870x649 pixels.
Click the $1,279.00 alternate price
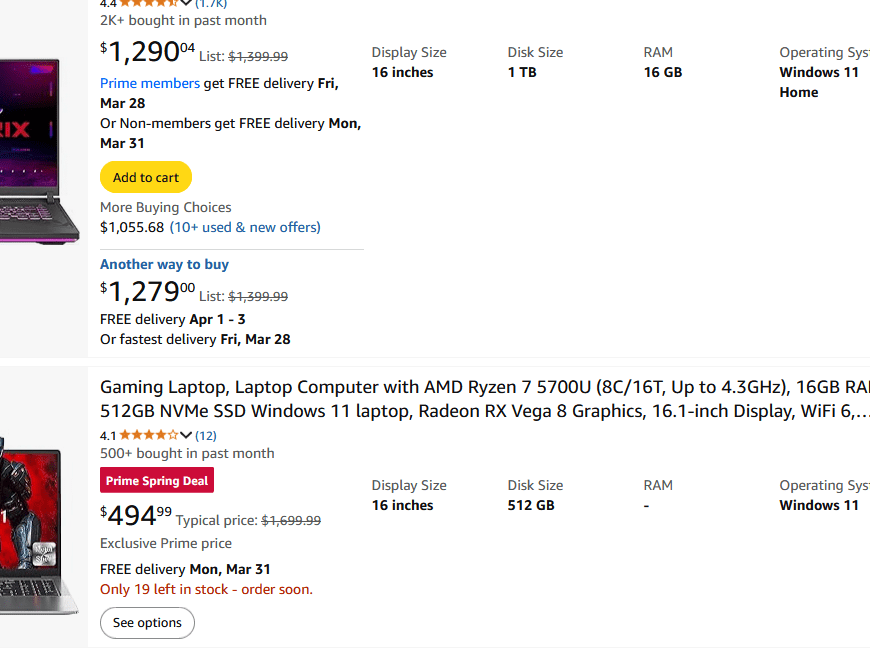tap(147, 291)
